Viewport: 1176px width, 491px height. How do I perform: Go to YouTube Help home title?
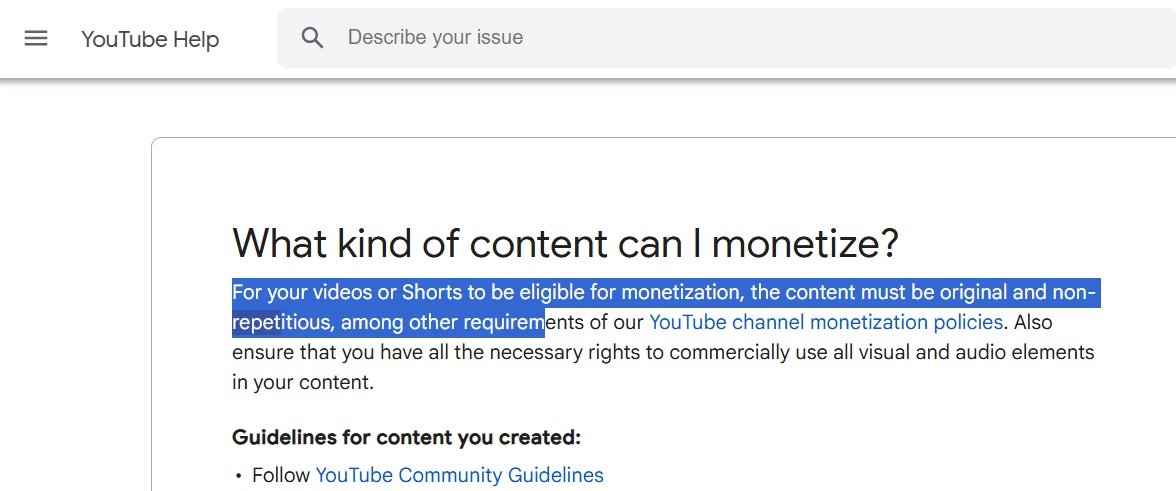click(150, 38)
